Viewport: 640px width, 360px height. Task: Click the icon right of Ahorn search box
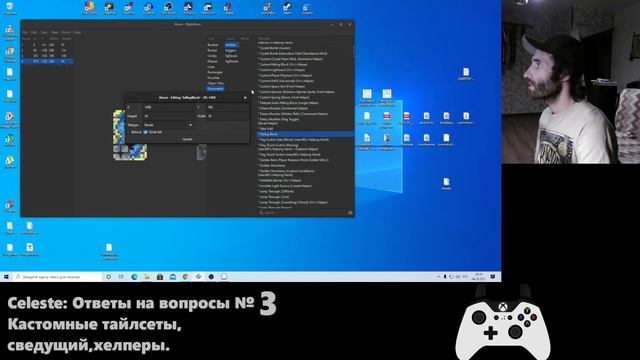point(350,213)
